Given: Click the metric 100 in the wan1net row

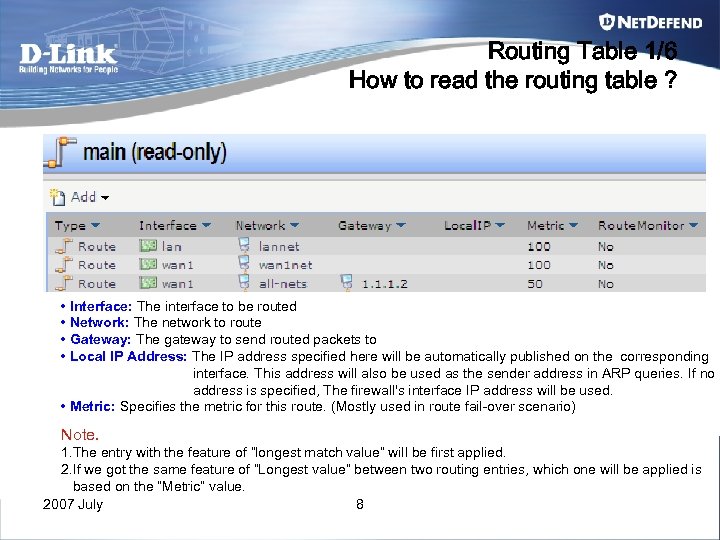Looking at the screenshot, I should pyautogui.click(x=539, y=265).
